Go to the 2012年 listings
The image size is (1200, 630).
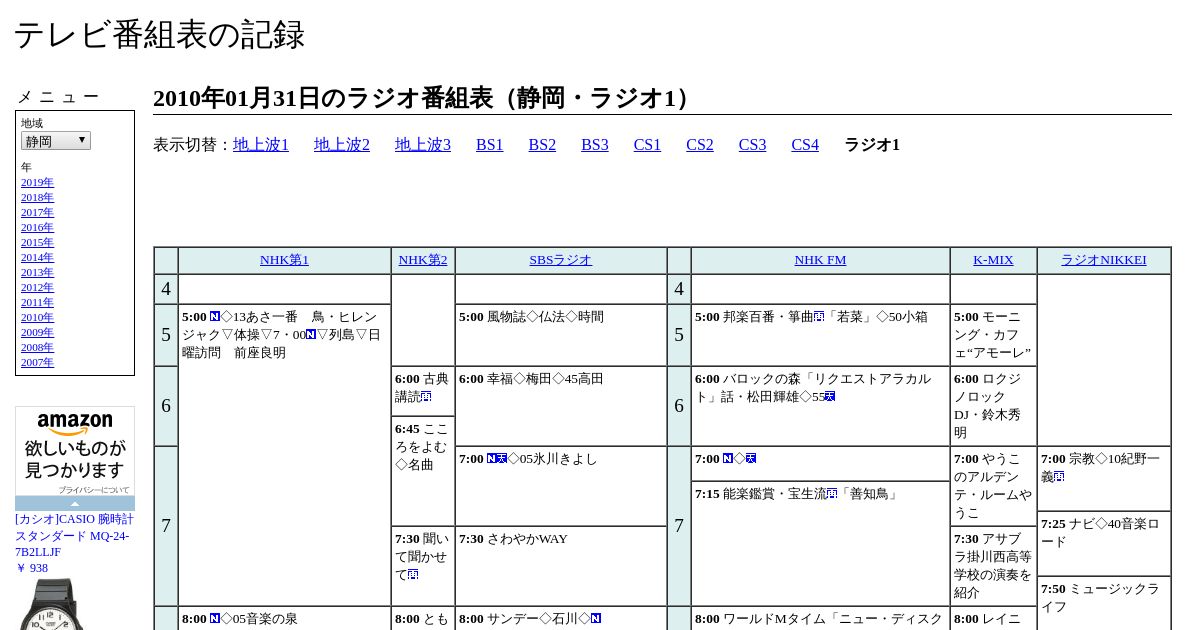pos(37,287)
